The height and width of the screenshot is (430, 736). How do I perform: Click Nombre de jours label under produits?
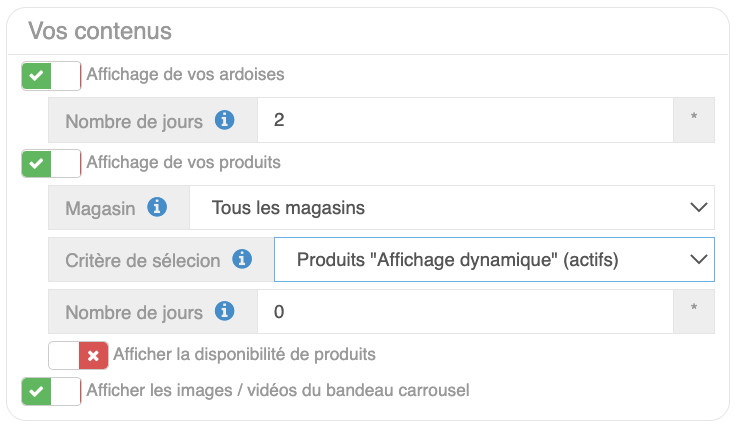pyautogui.click(x=134, y=312)
